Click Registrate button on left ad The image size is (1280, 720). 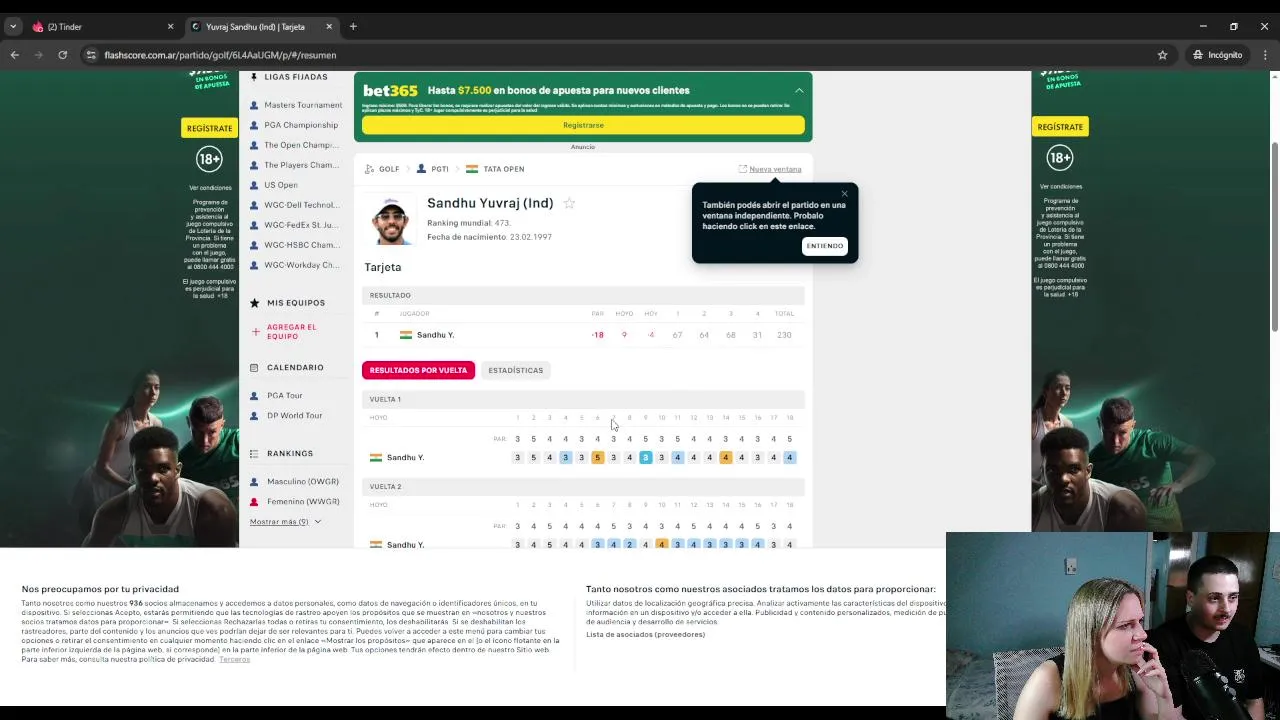209,128
